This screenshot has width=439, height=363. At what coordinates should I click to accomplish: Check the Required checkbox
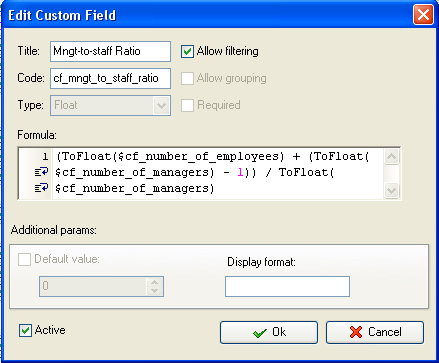pos(187,105)
